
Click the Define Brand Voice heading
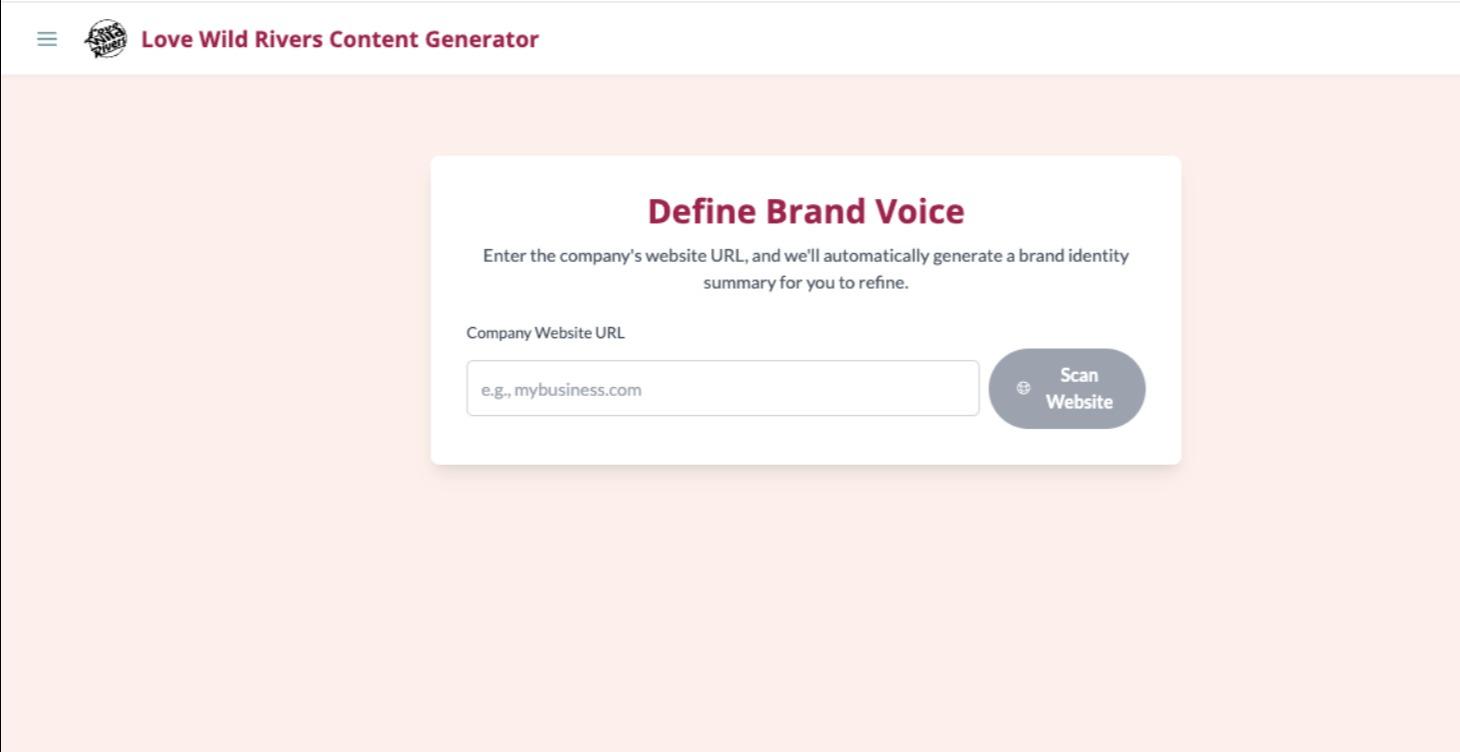(x=806, y=211)
